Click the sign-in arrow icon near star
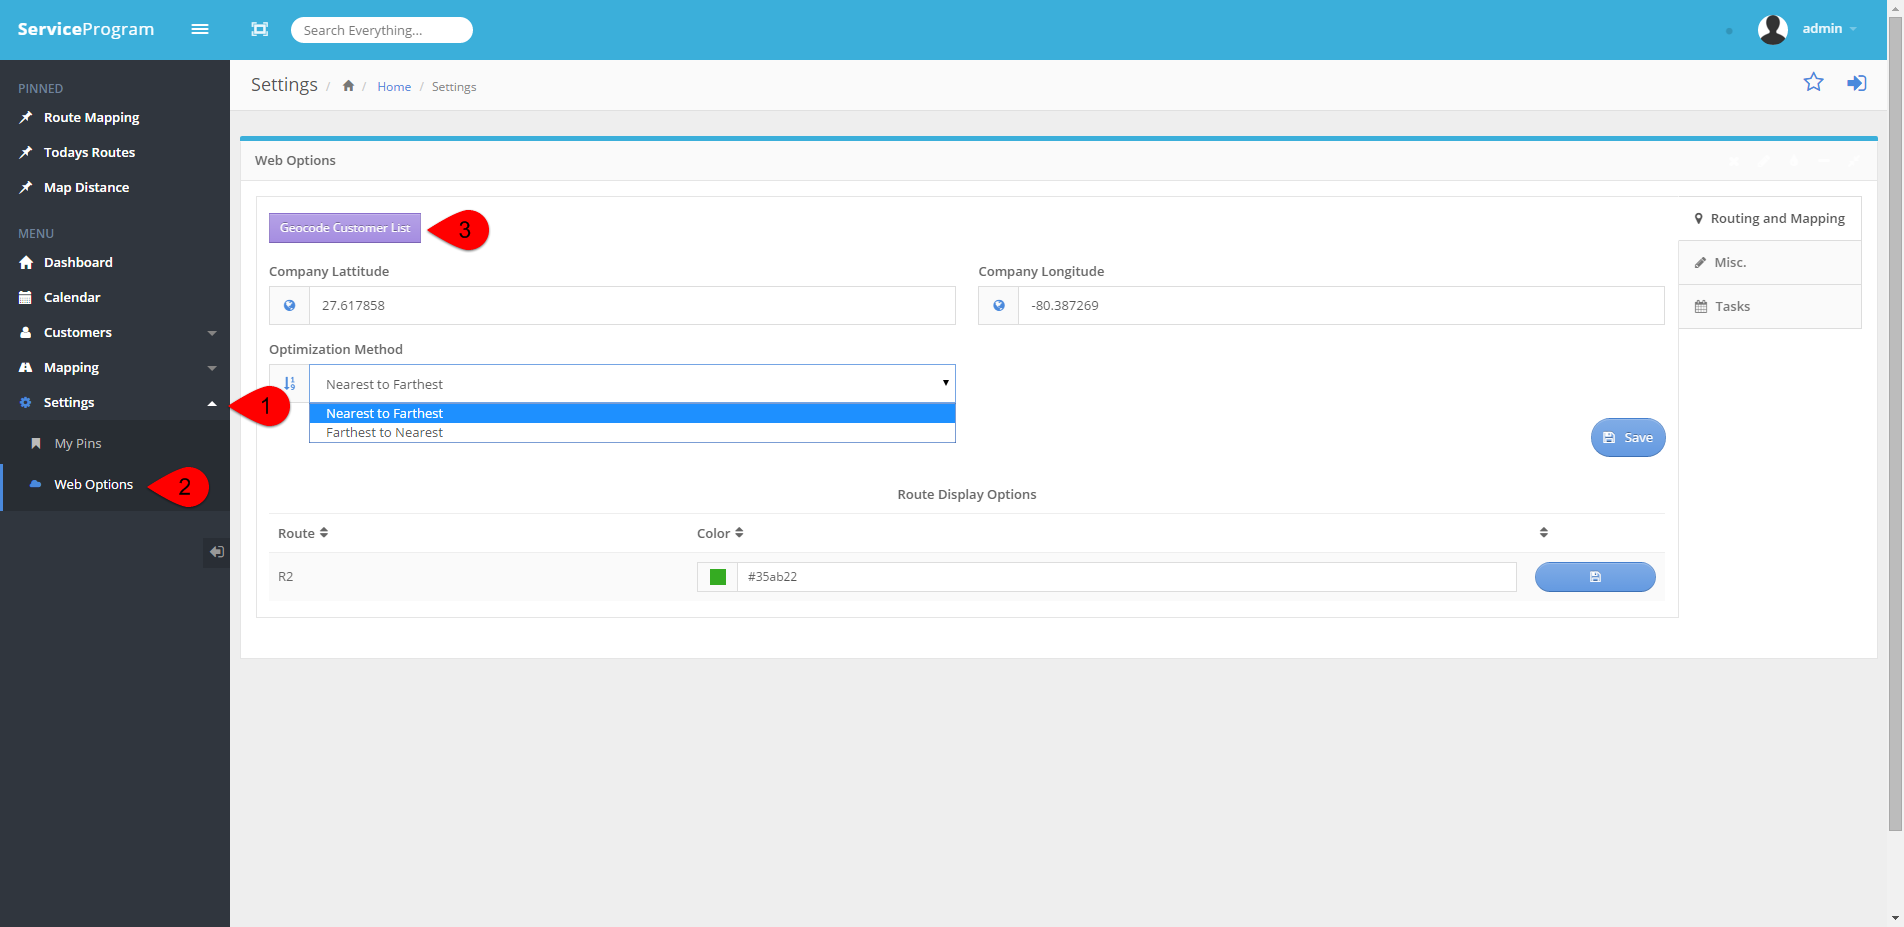Viewport: 1904px width, 927px height. [x=1856, y=83]
